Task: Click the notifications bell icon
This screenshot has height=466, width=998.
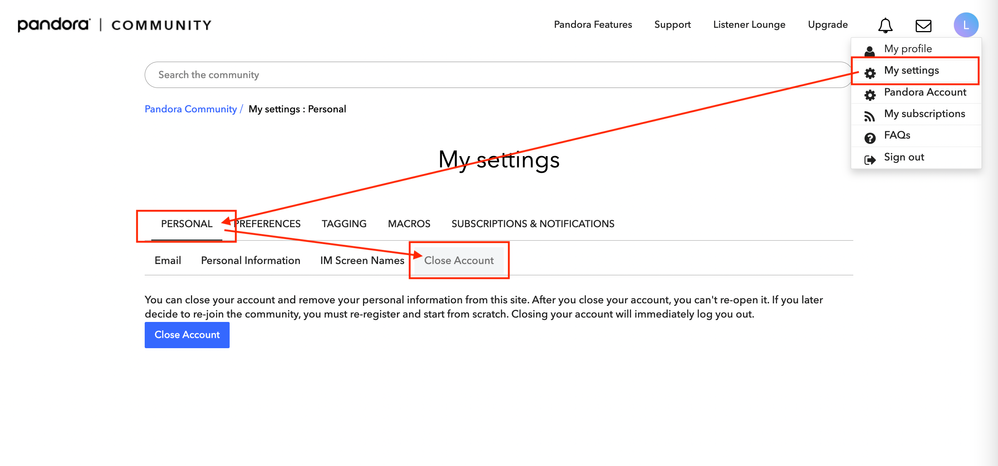Action: point(885,26)
